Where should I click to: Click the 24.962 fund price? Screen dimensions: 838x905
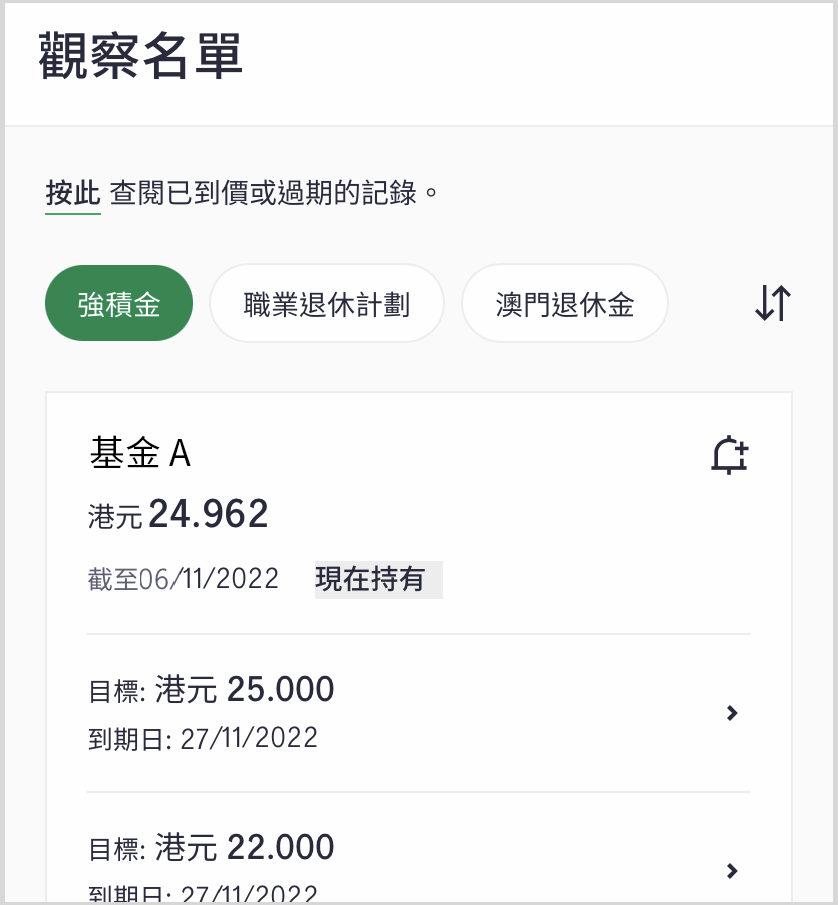[x=208, y=514]
